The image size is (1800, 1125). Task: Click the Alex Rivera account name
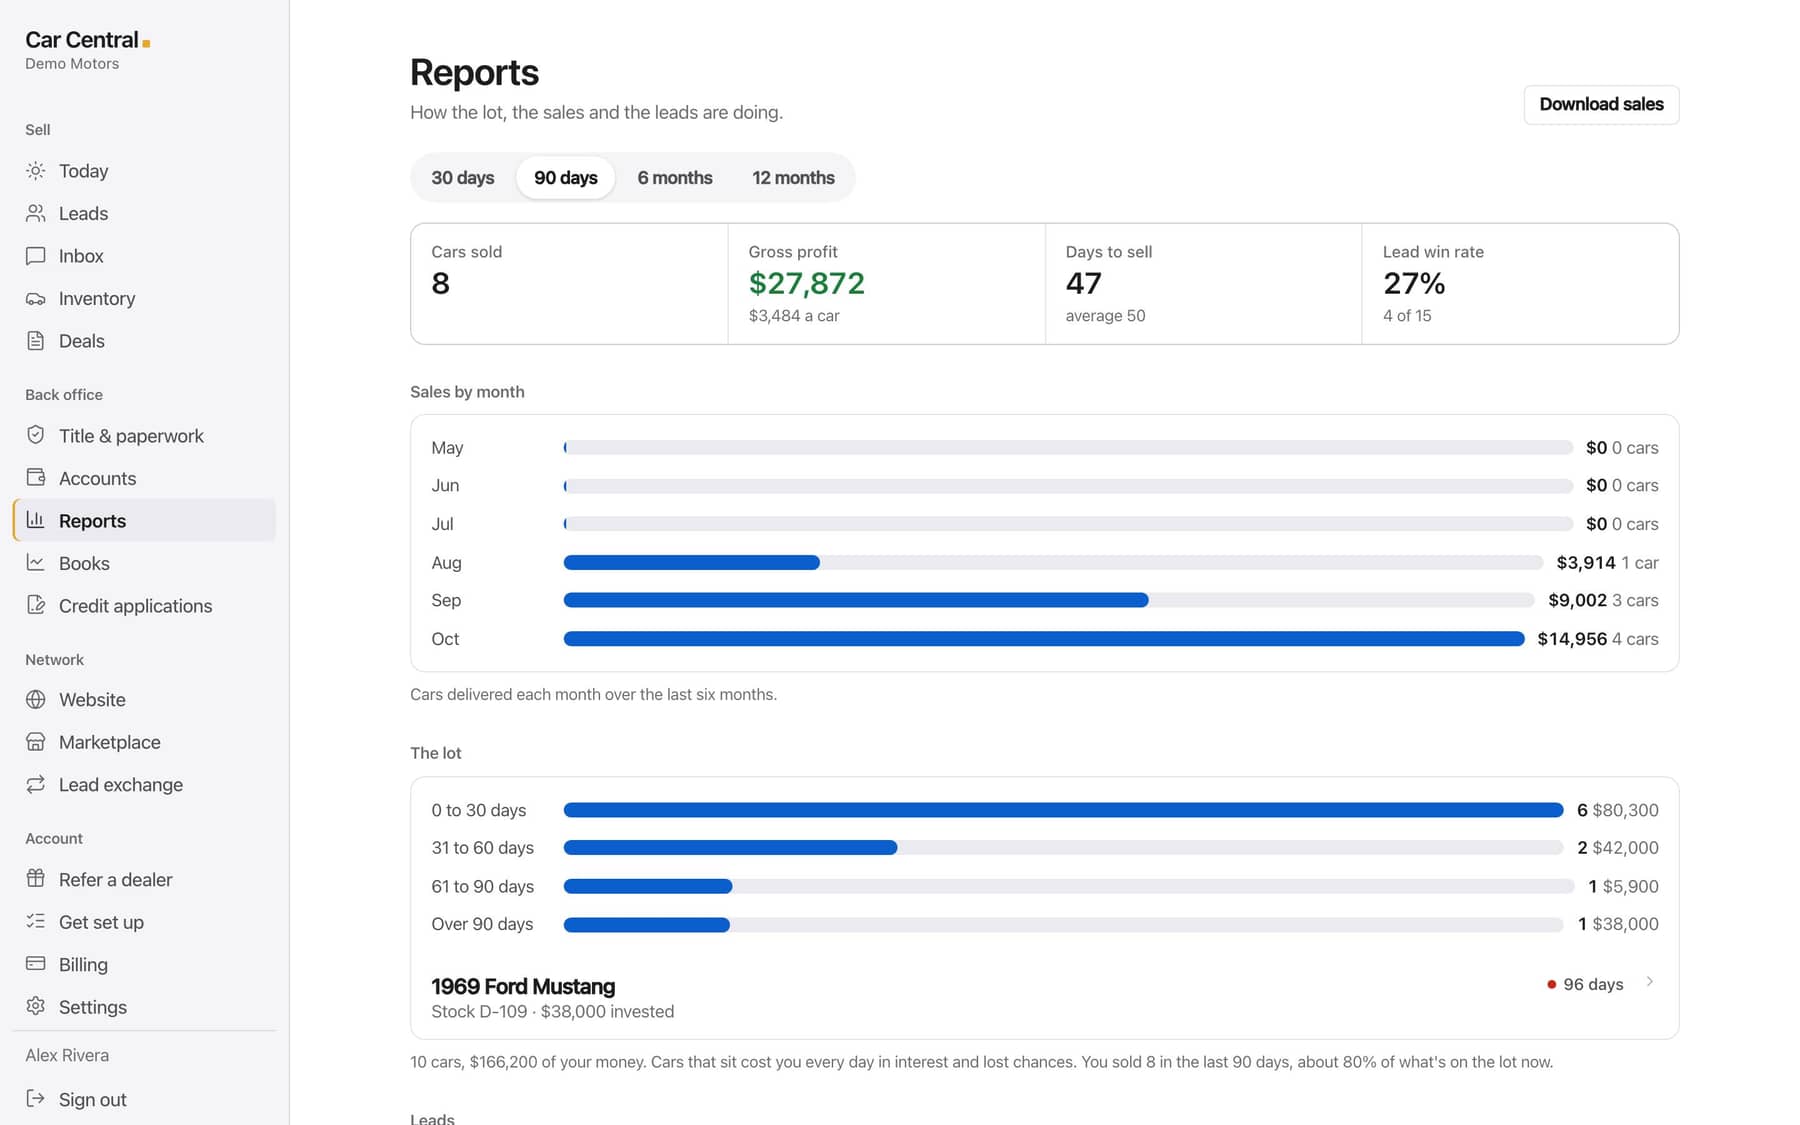point(67,1055)
